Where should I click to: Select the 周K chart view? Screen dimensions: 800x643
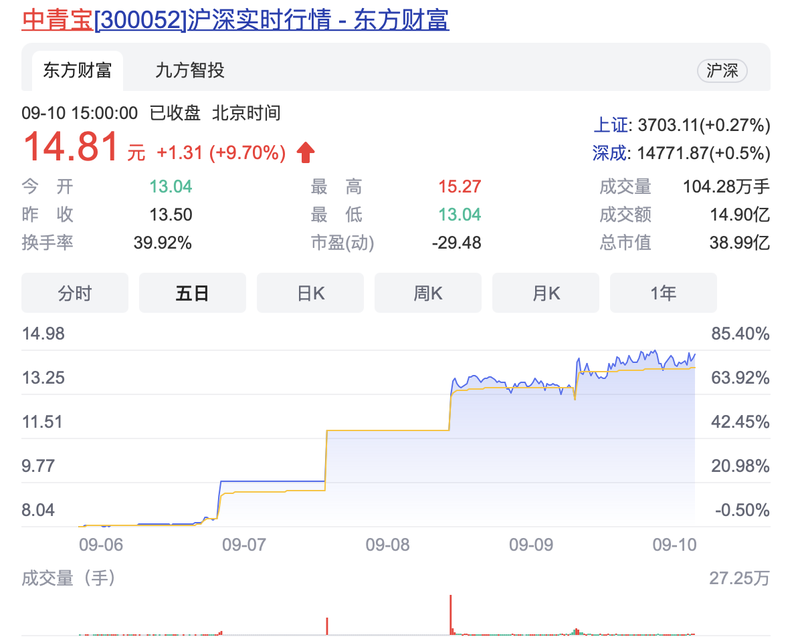click(x=428, y=293)
